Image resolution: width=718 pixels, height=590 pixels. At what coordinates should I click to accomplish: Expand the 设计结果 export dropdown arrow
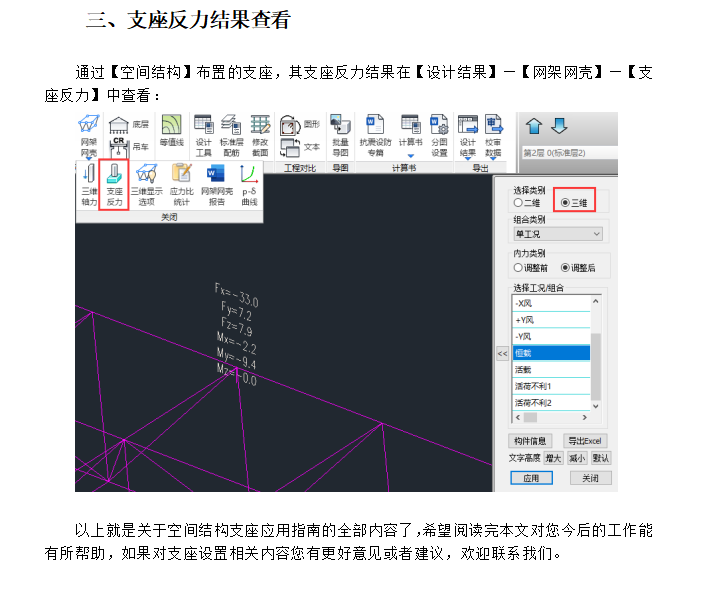tap(468, 158)
